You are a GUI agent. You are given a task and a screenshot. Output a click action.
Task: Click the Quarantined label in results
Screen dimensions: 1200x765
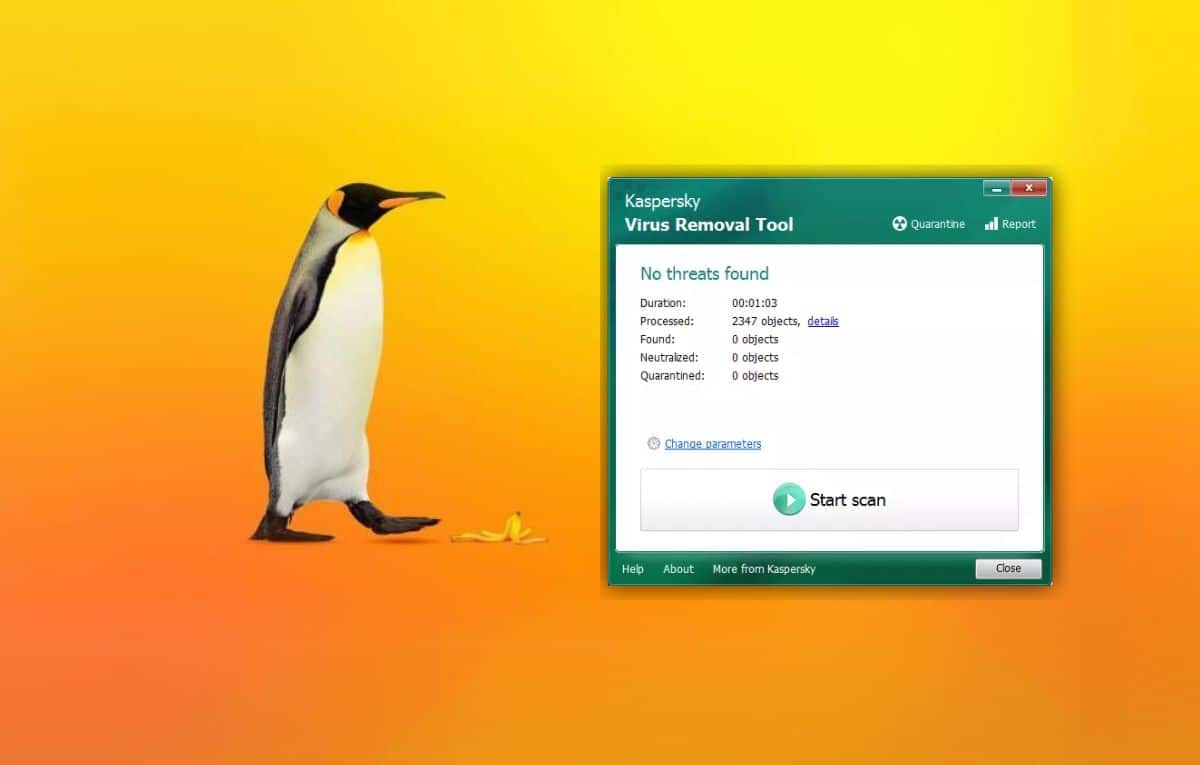672,376
